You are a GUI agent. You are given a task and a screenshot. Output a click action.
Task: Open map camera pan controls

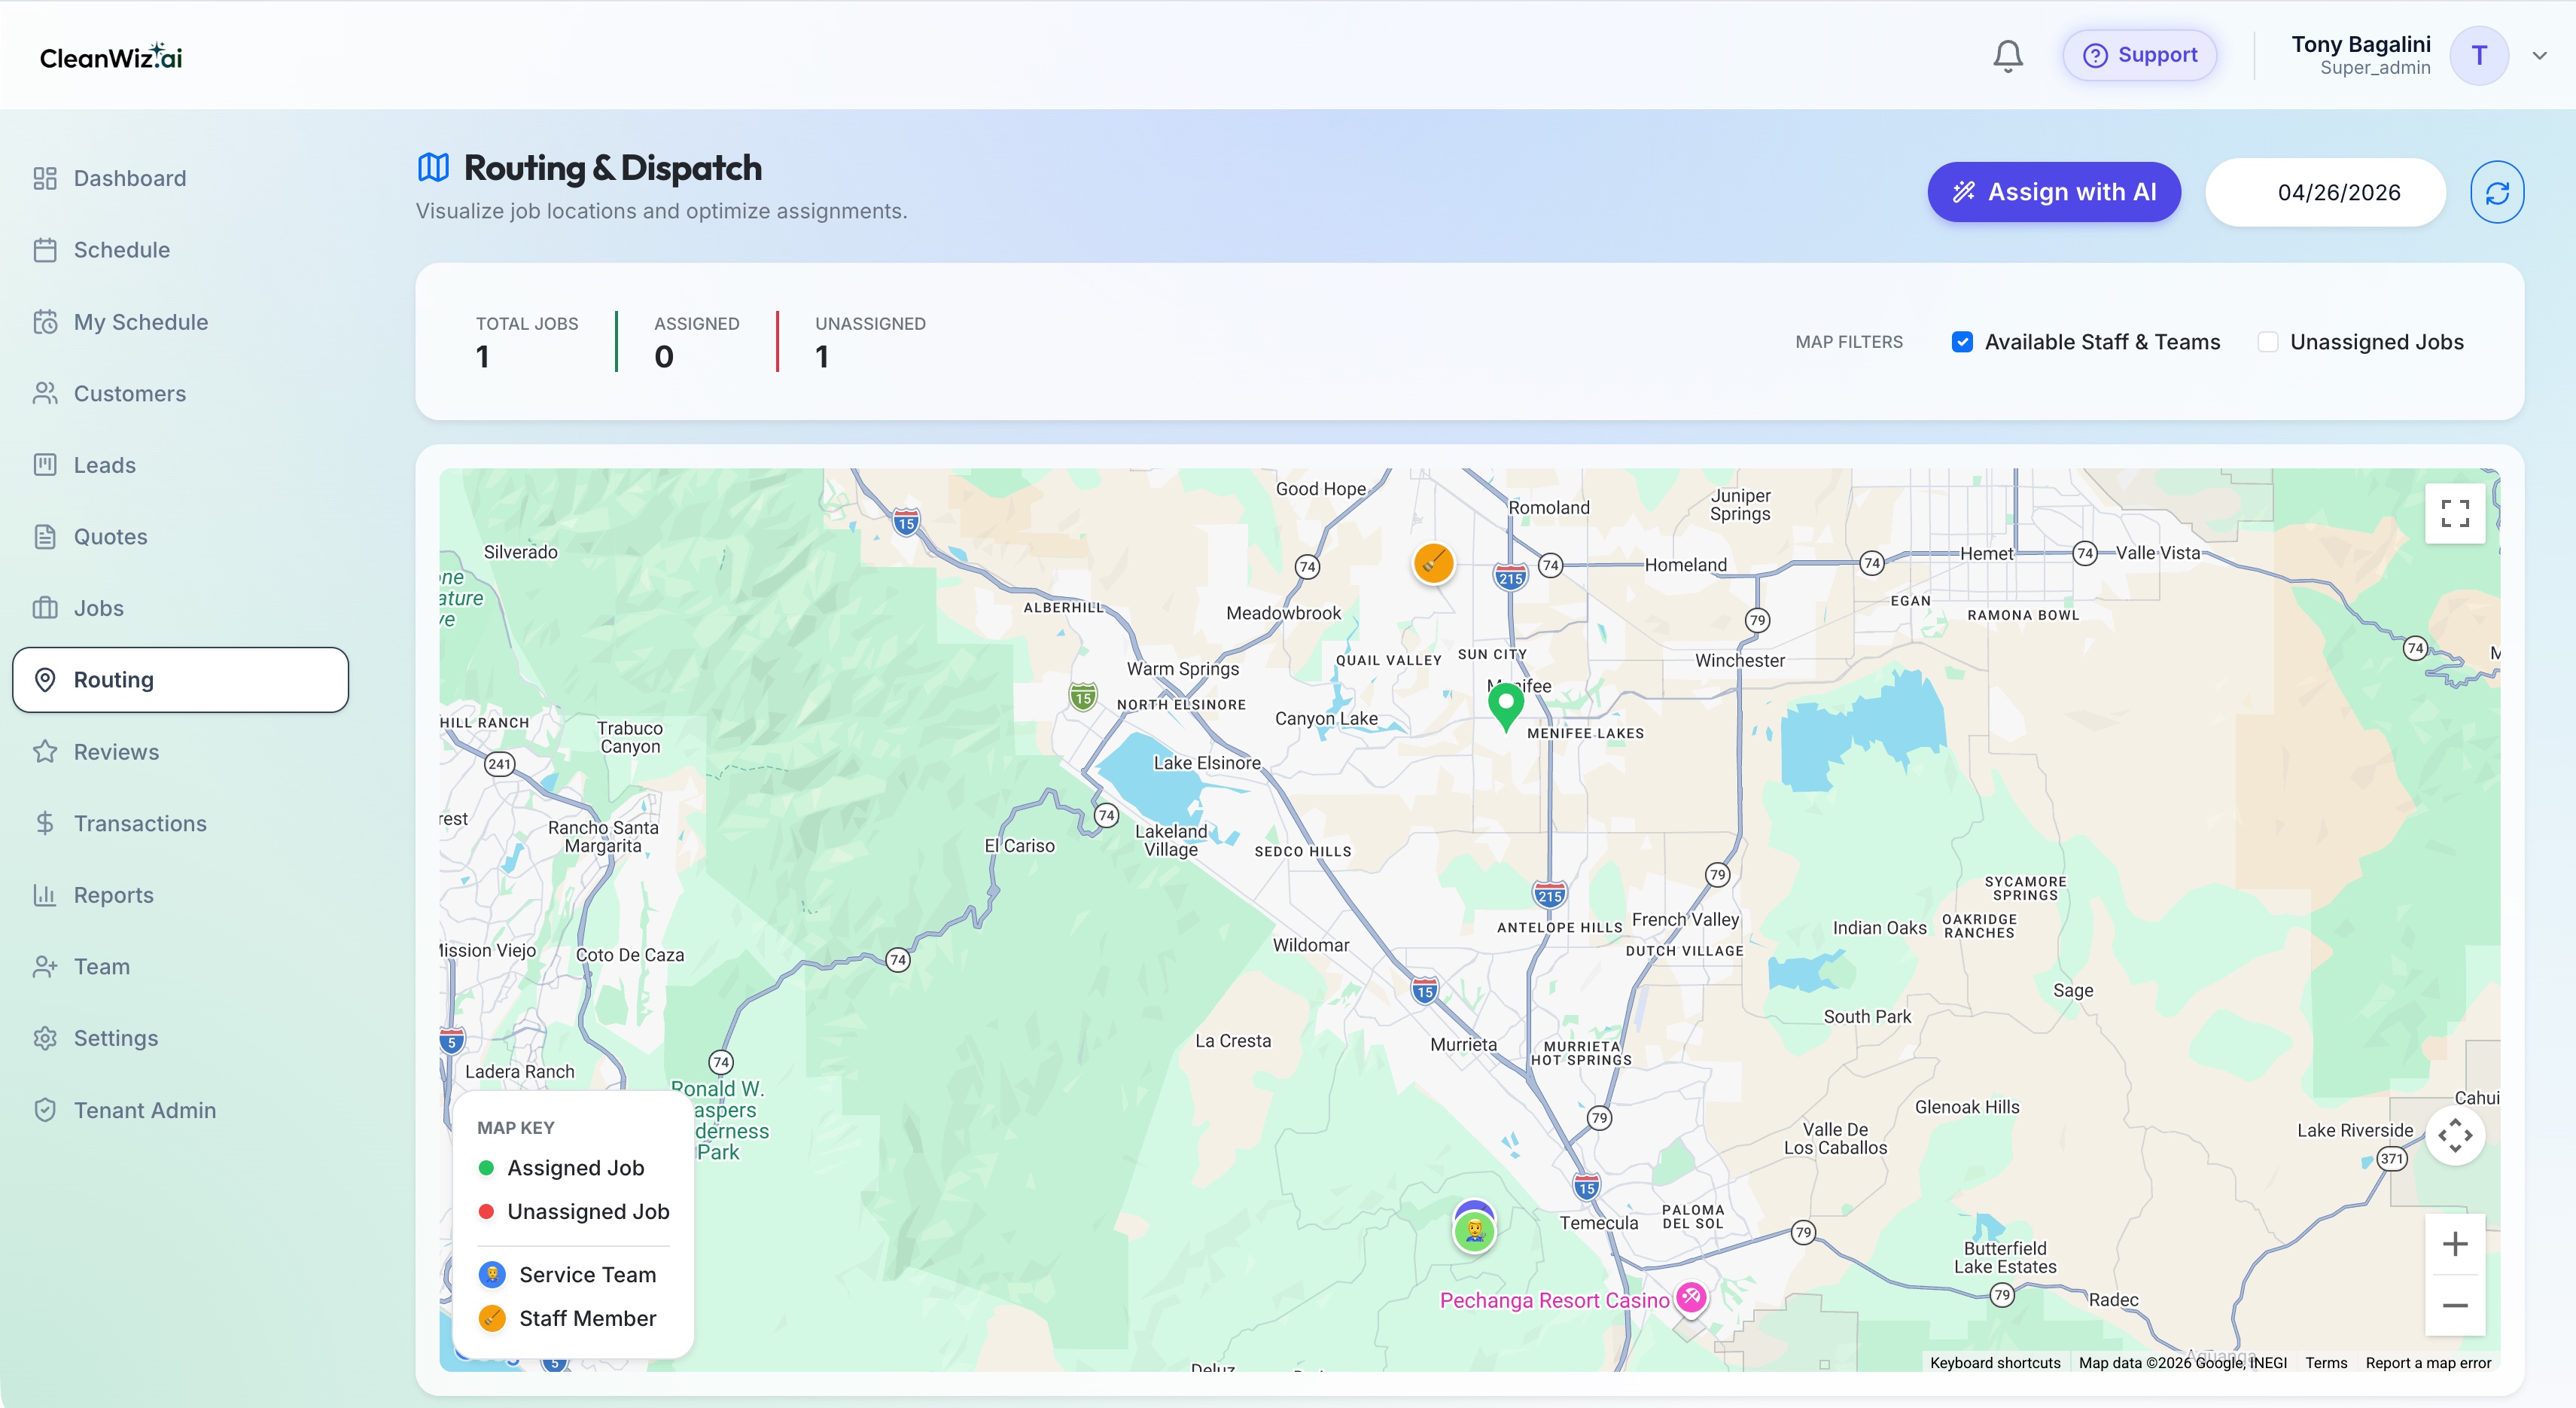point(2455,1135)
